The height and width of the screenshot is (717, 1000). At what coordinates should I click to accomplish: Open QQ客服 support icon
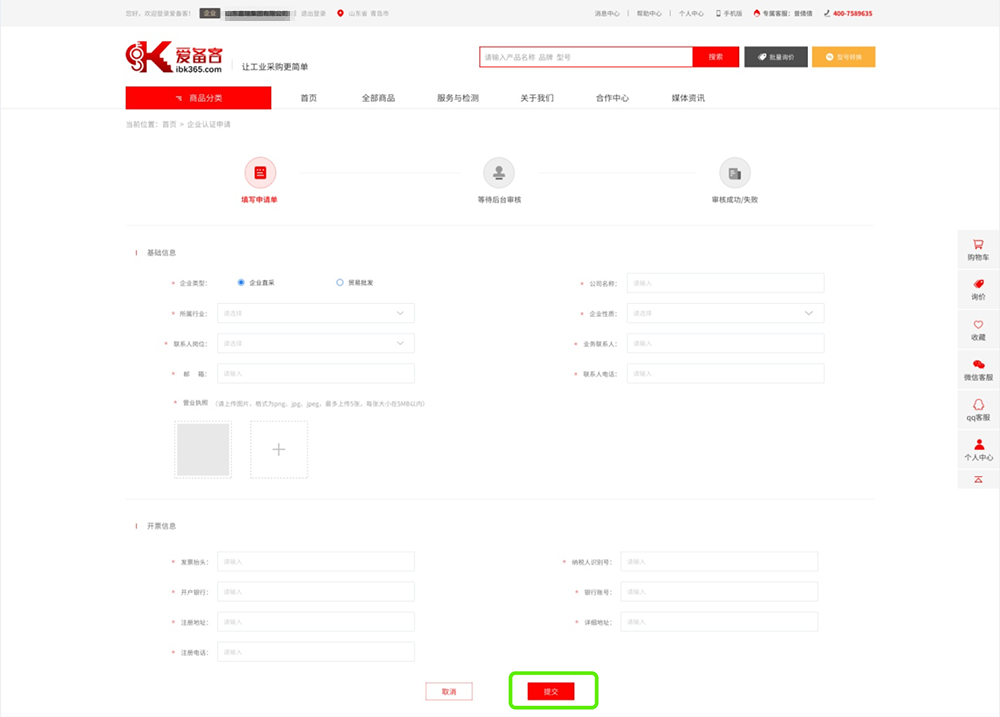point(978,404)
